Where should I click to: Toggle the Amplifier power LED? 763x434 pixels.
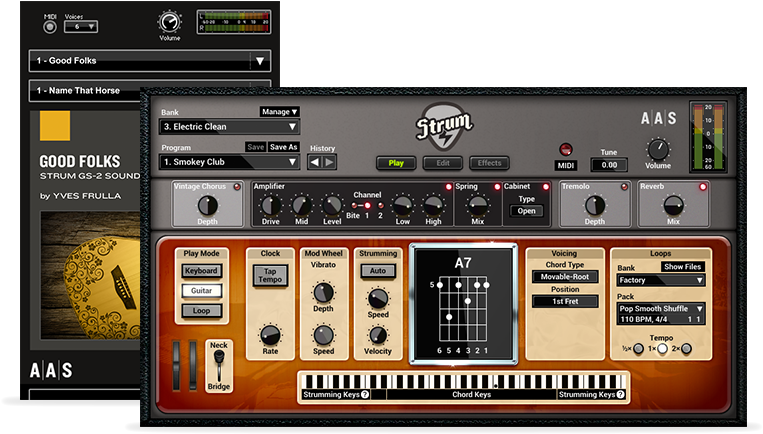pyautogui.click(x=449, y=187)
